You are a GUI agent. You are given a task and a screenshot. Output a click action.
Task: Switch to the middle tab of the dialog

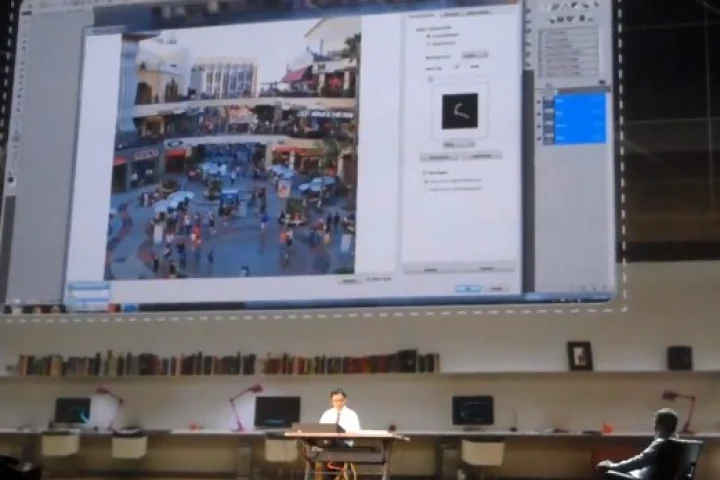(451, 14)
